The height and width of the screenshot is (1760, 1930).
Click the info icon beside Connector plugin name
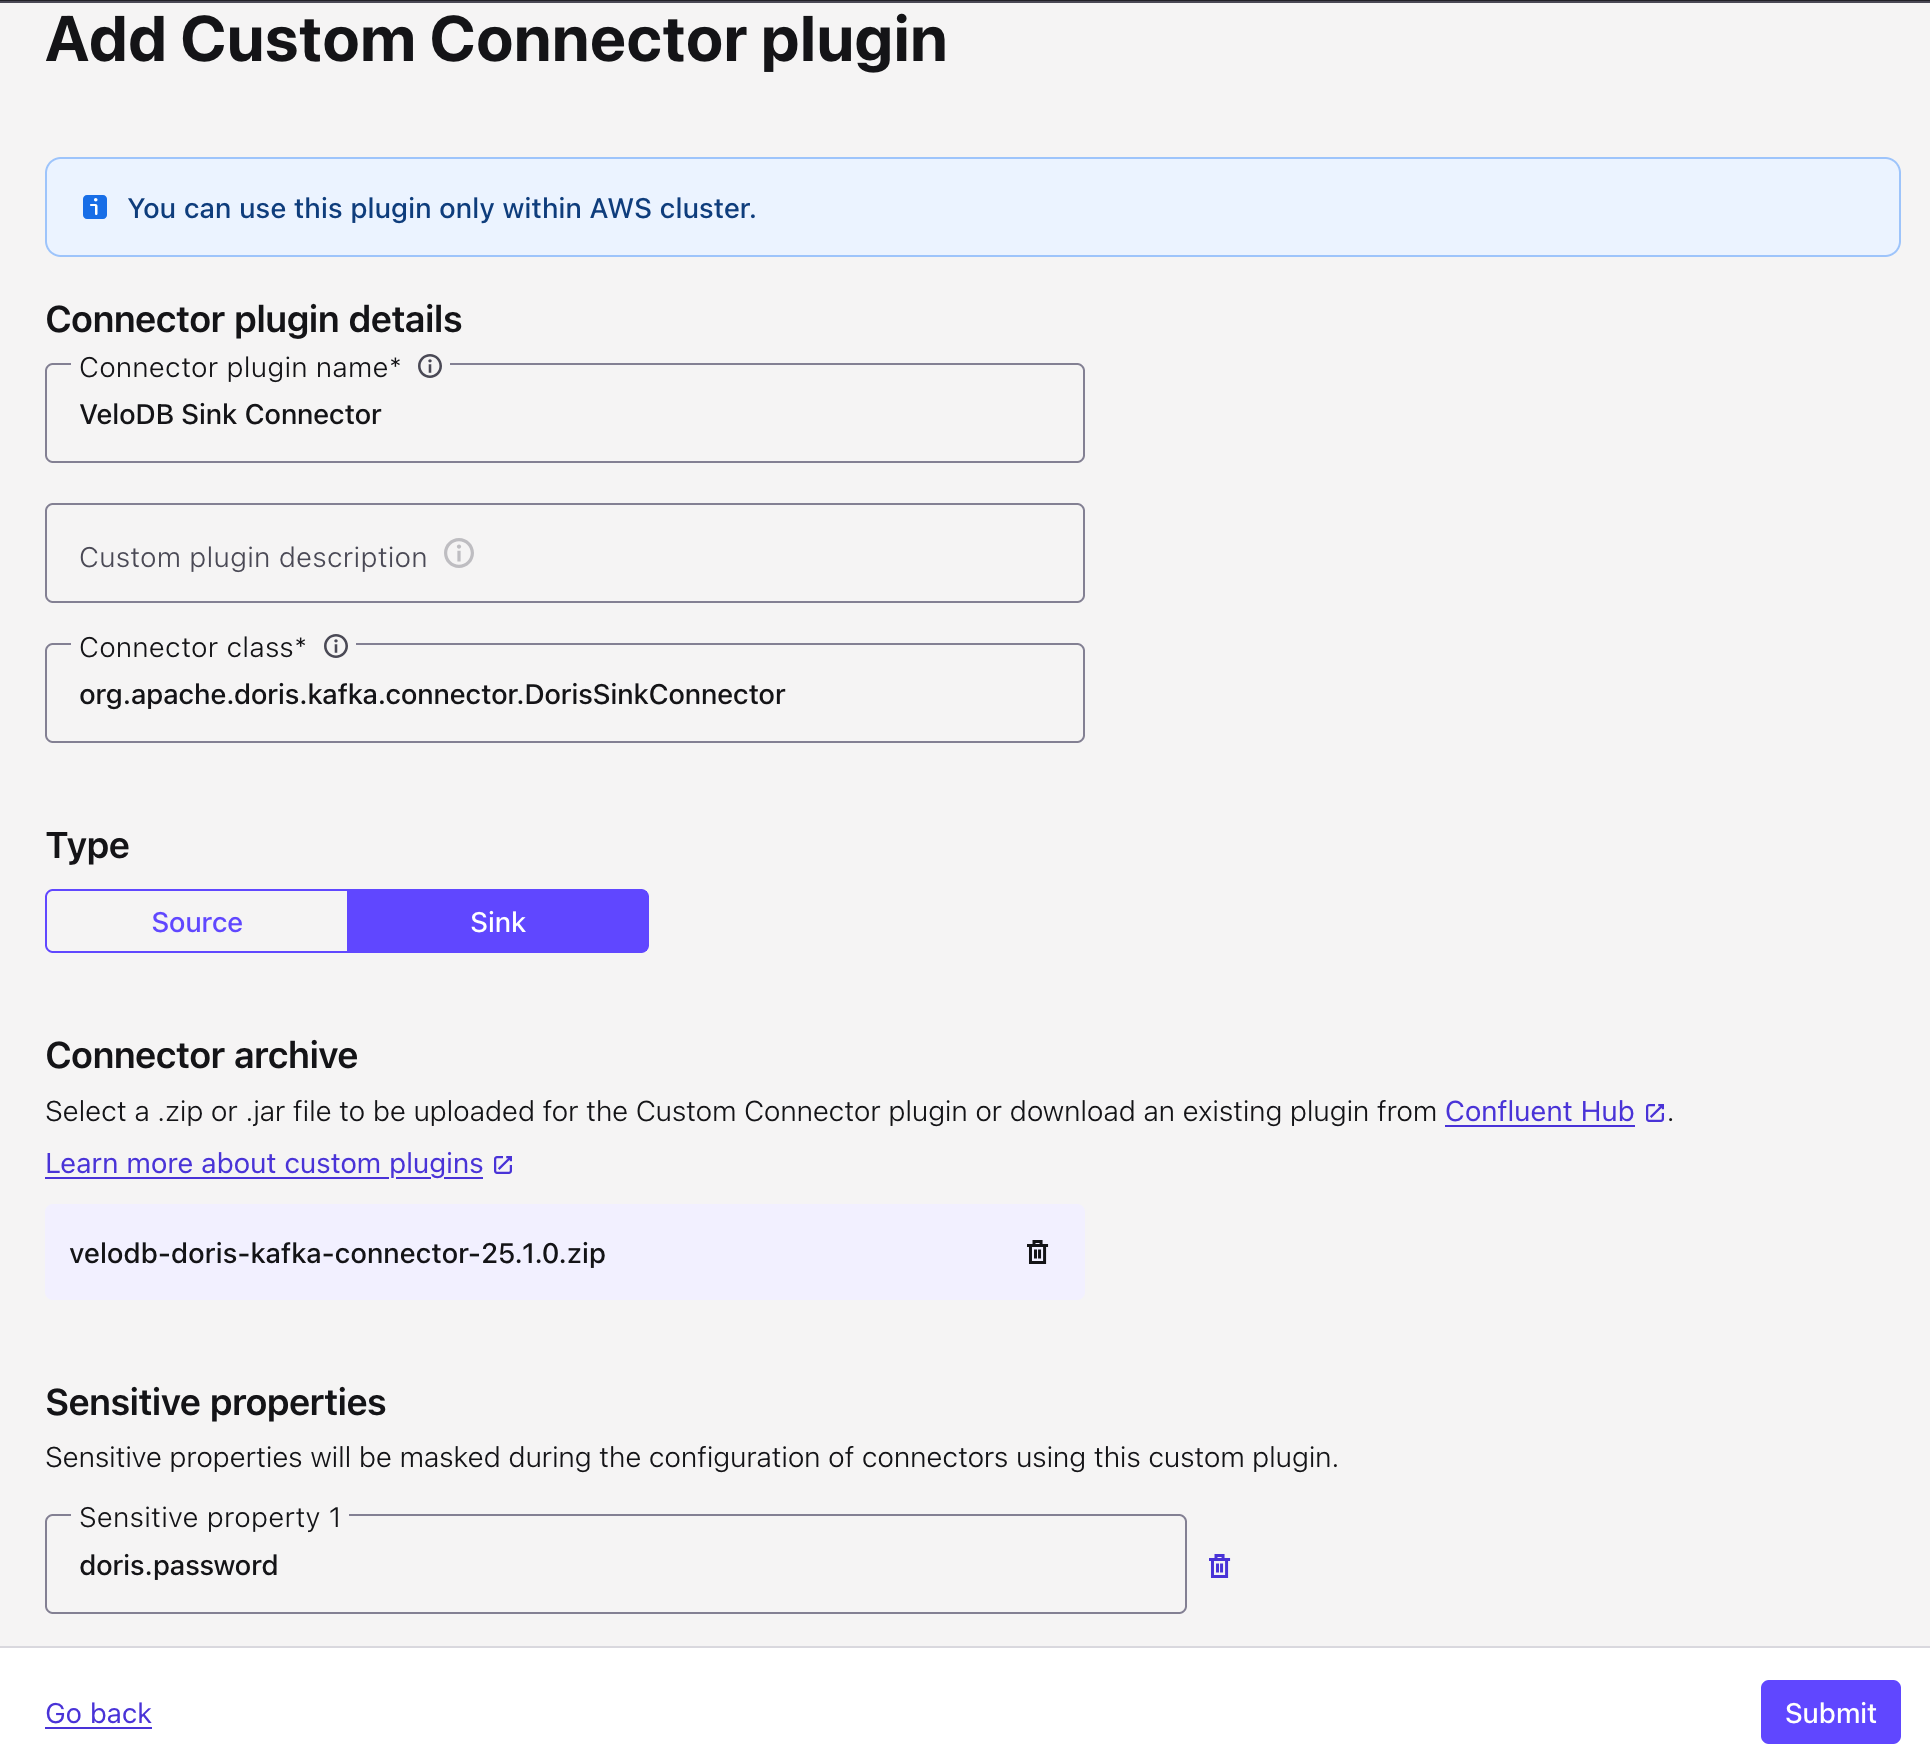point(430,366)
